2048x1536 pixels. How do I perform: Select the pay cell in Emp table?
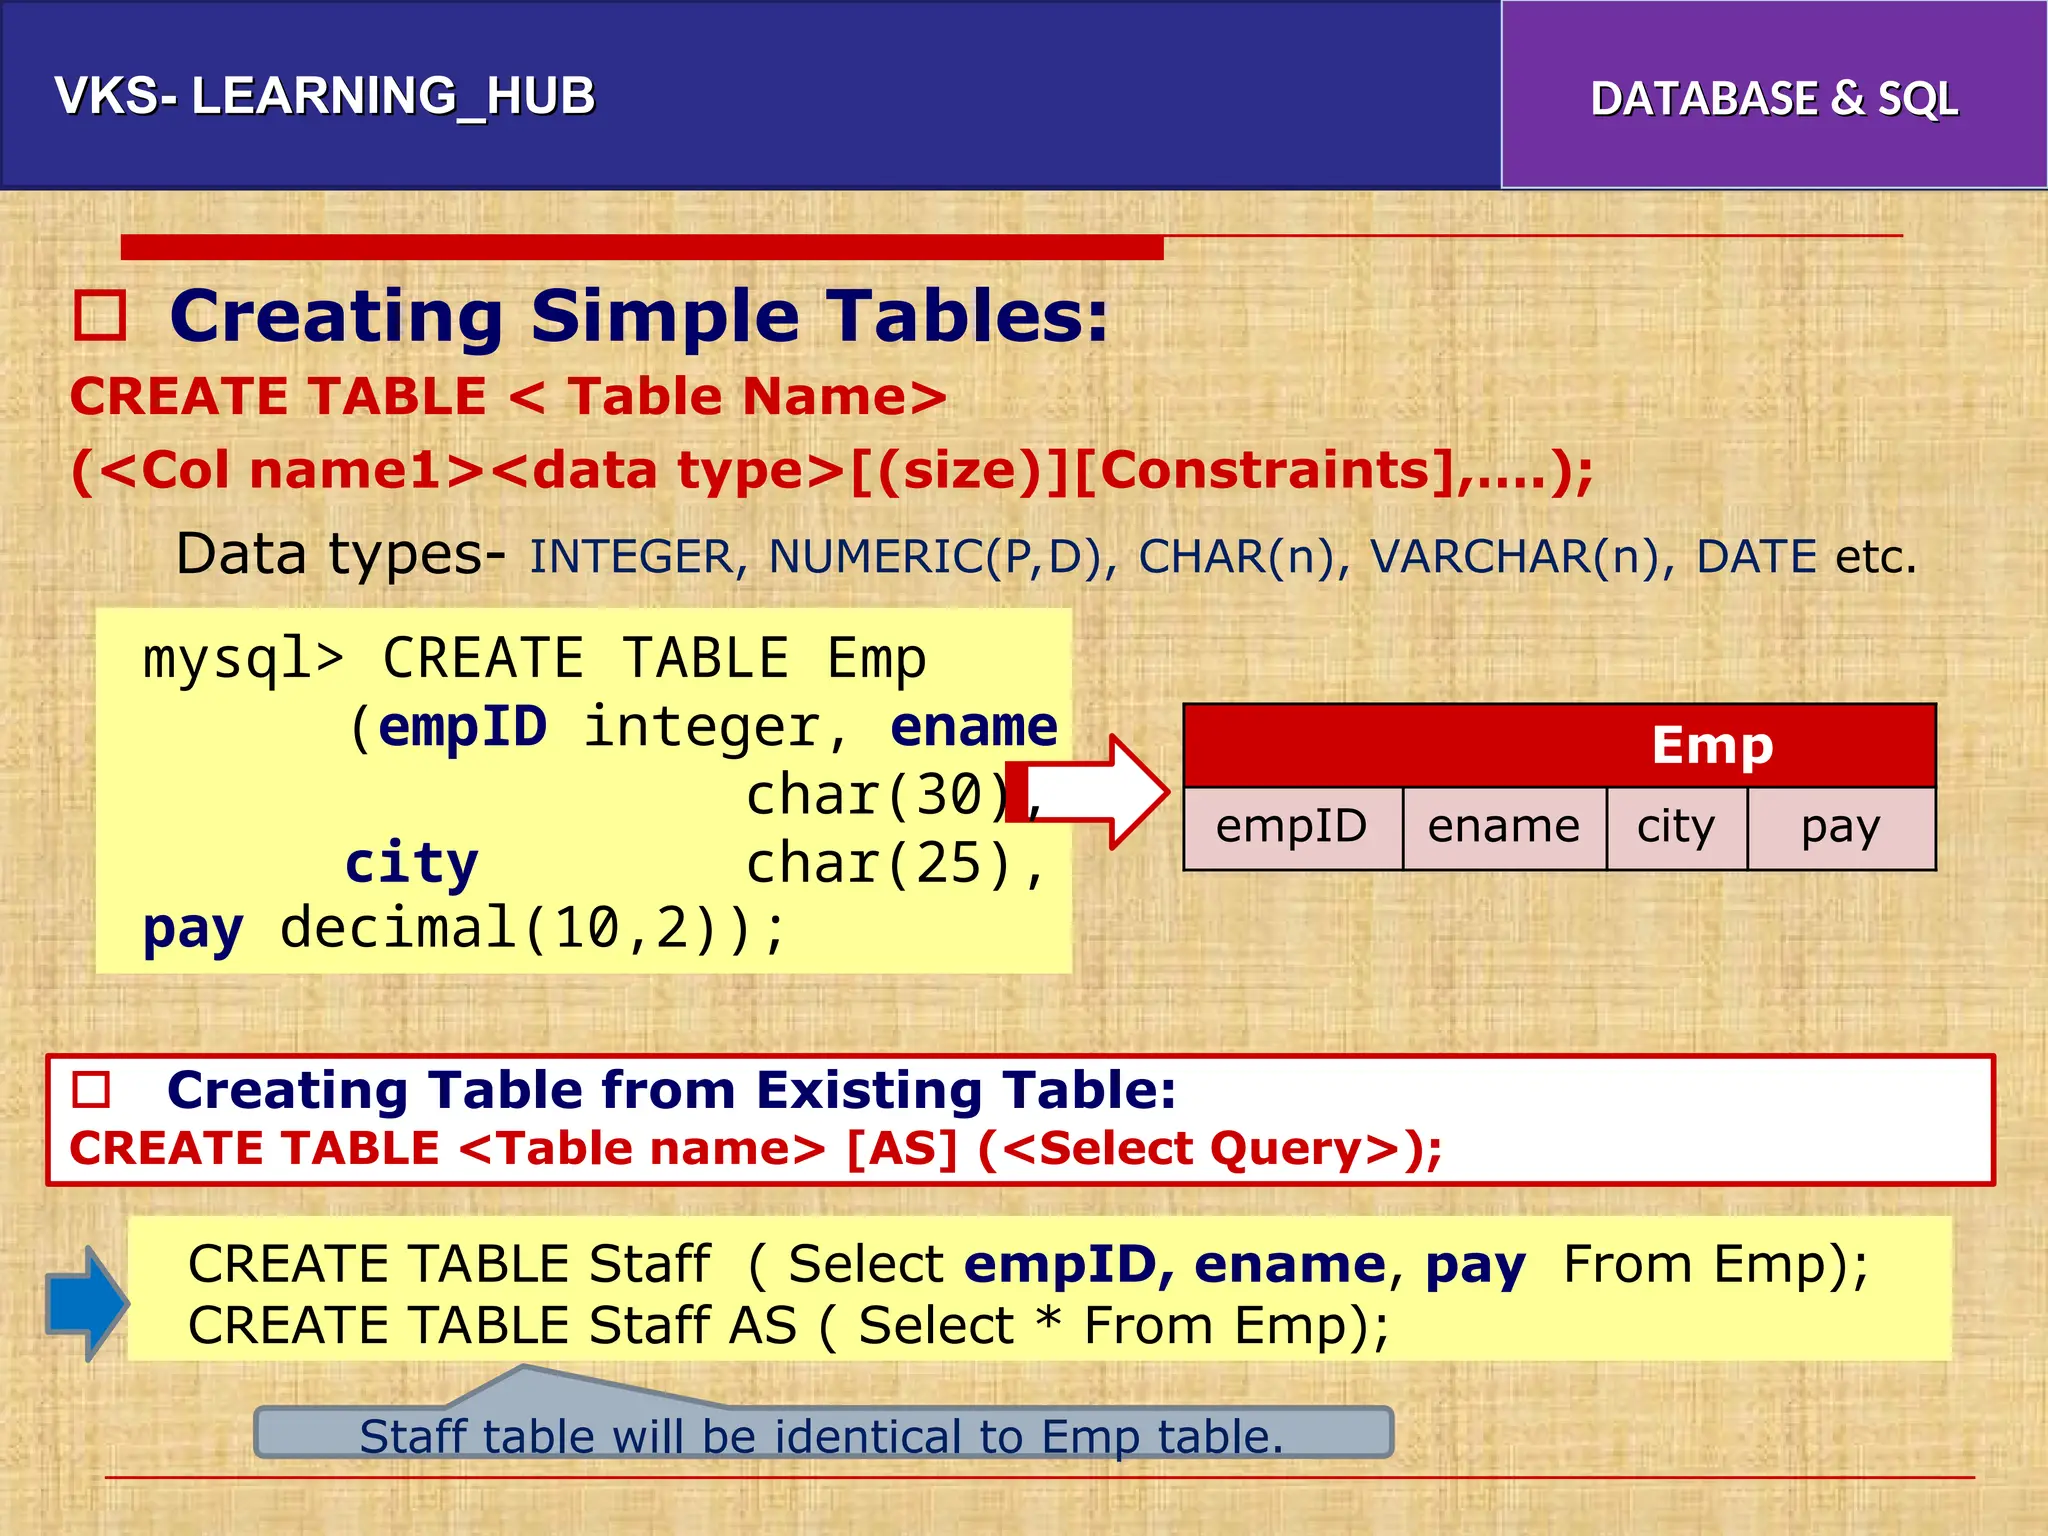1841,828
